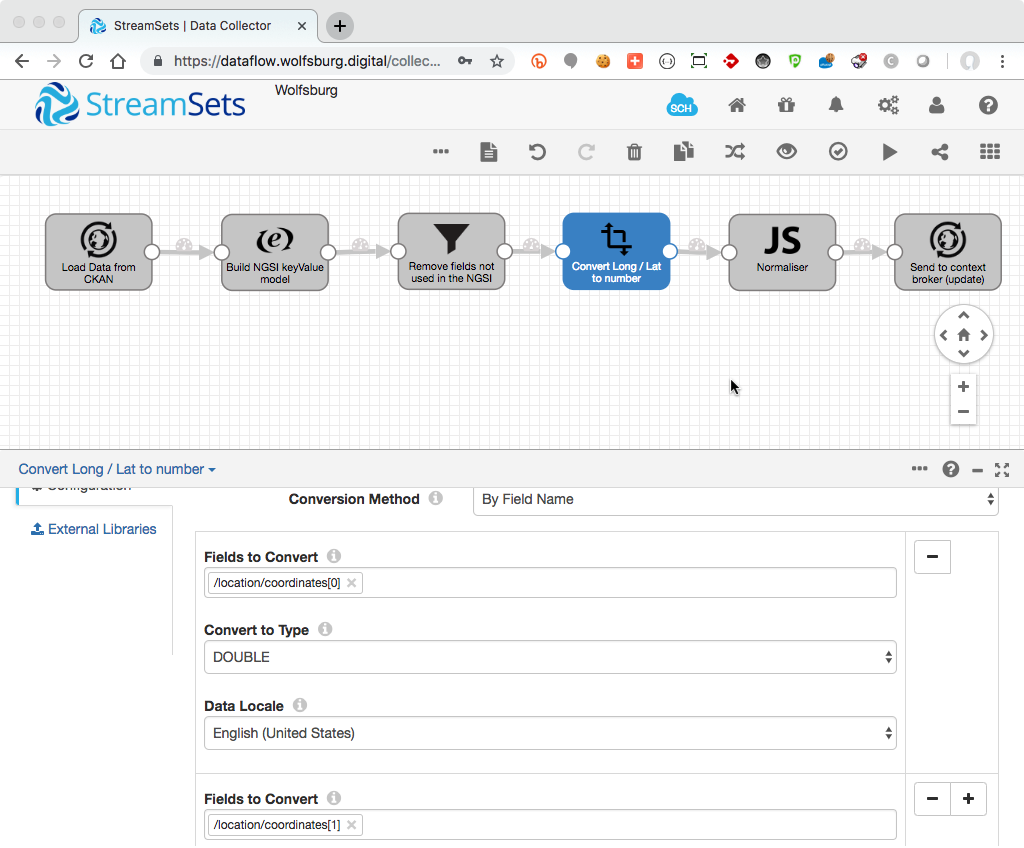
Task: Open the Conversion Method dropdown
Action: [735, 499]
